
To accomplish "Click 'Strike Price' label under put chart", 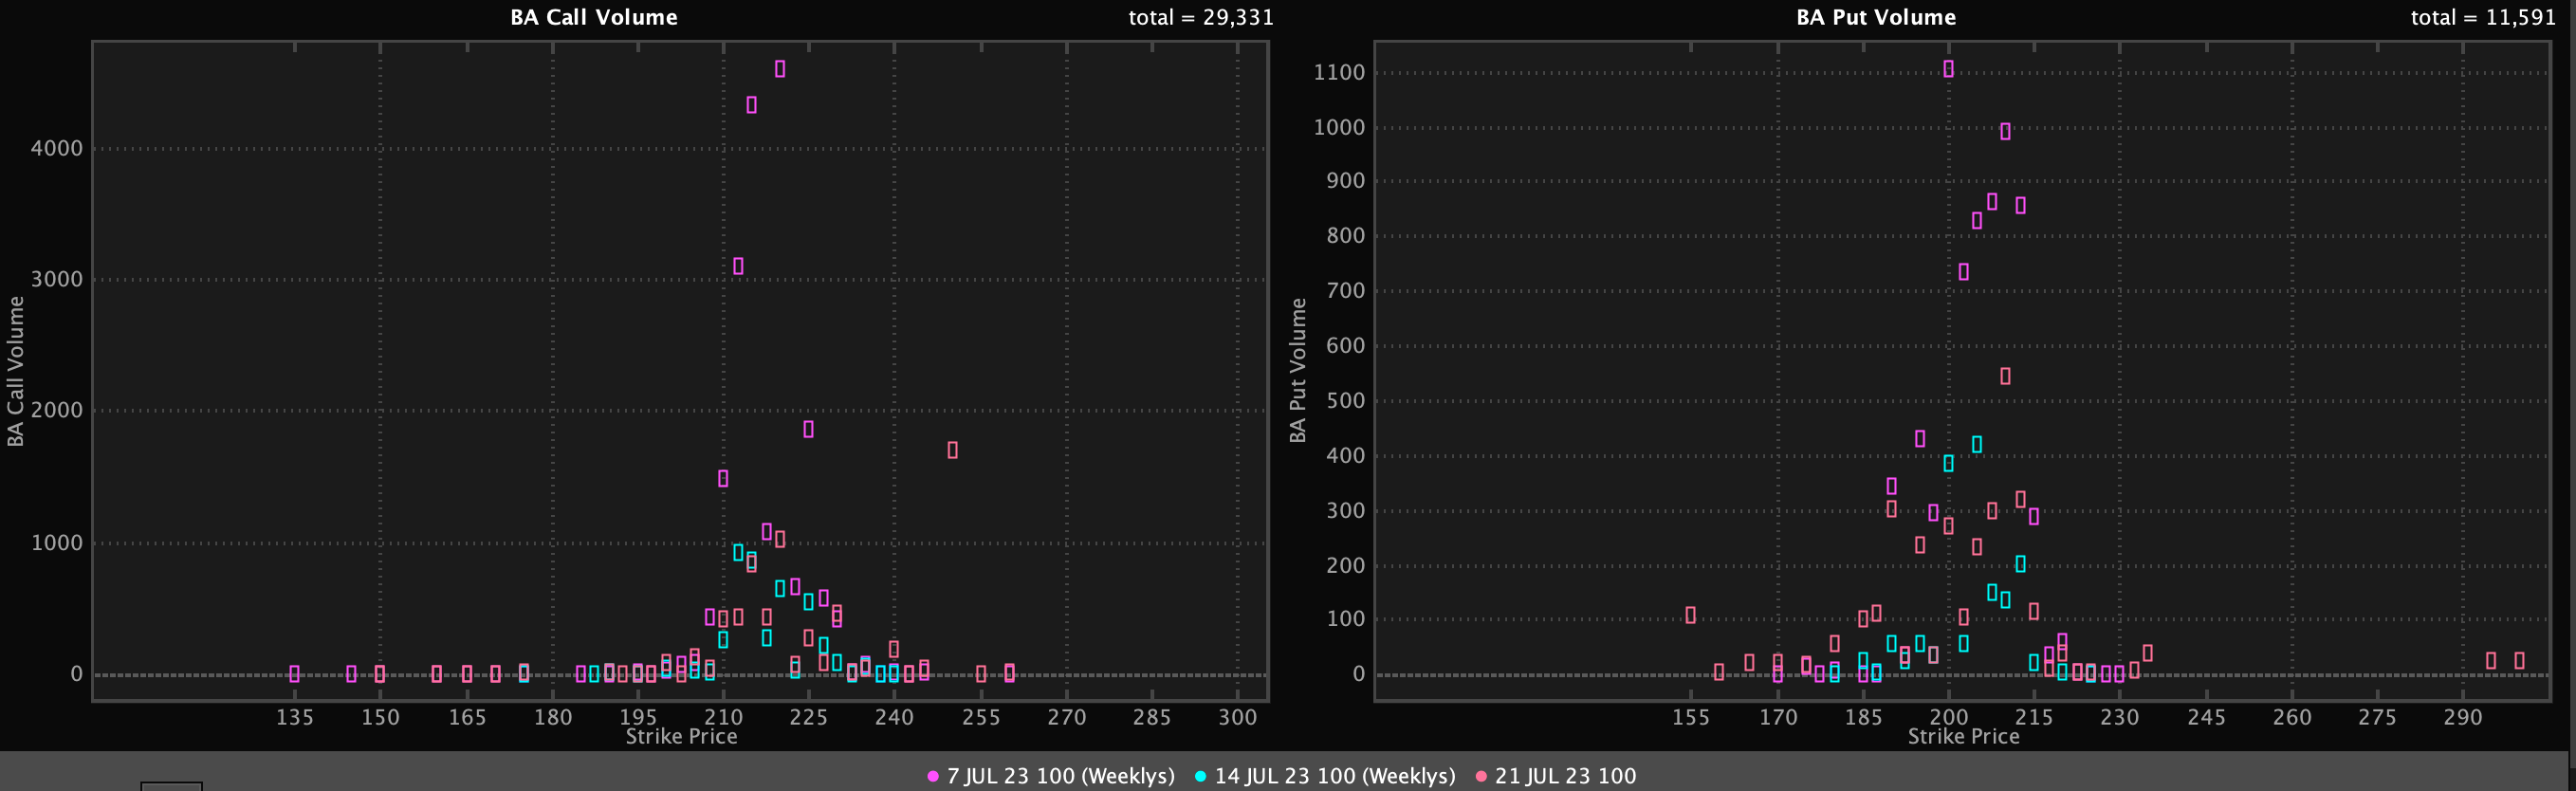I will pos(1963,737).
